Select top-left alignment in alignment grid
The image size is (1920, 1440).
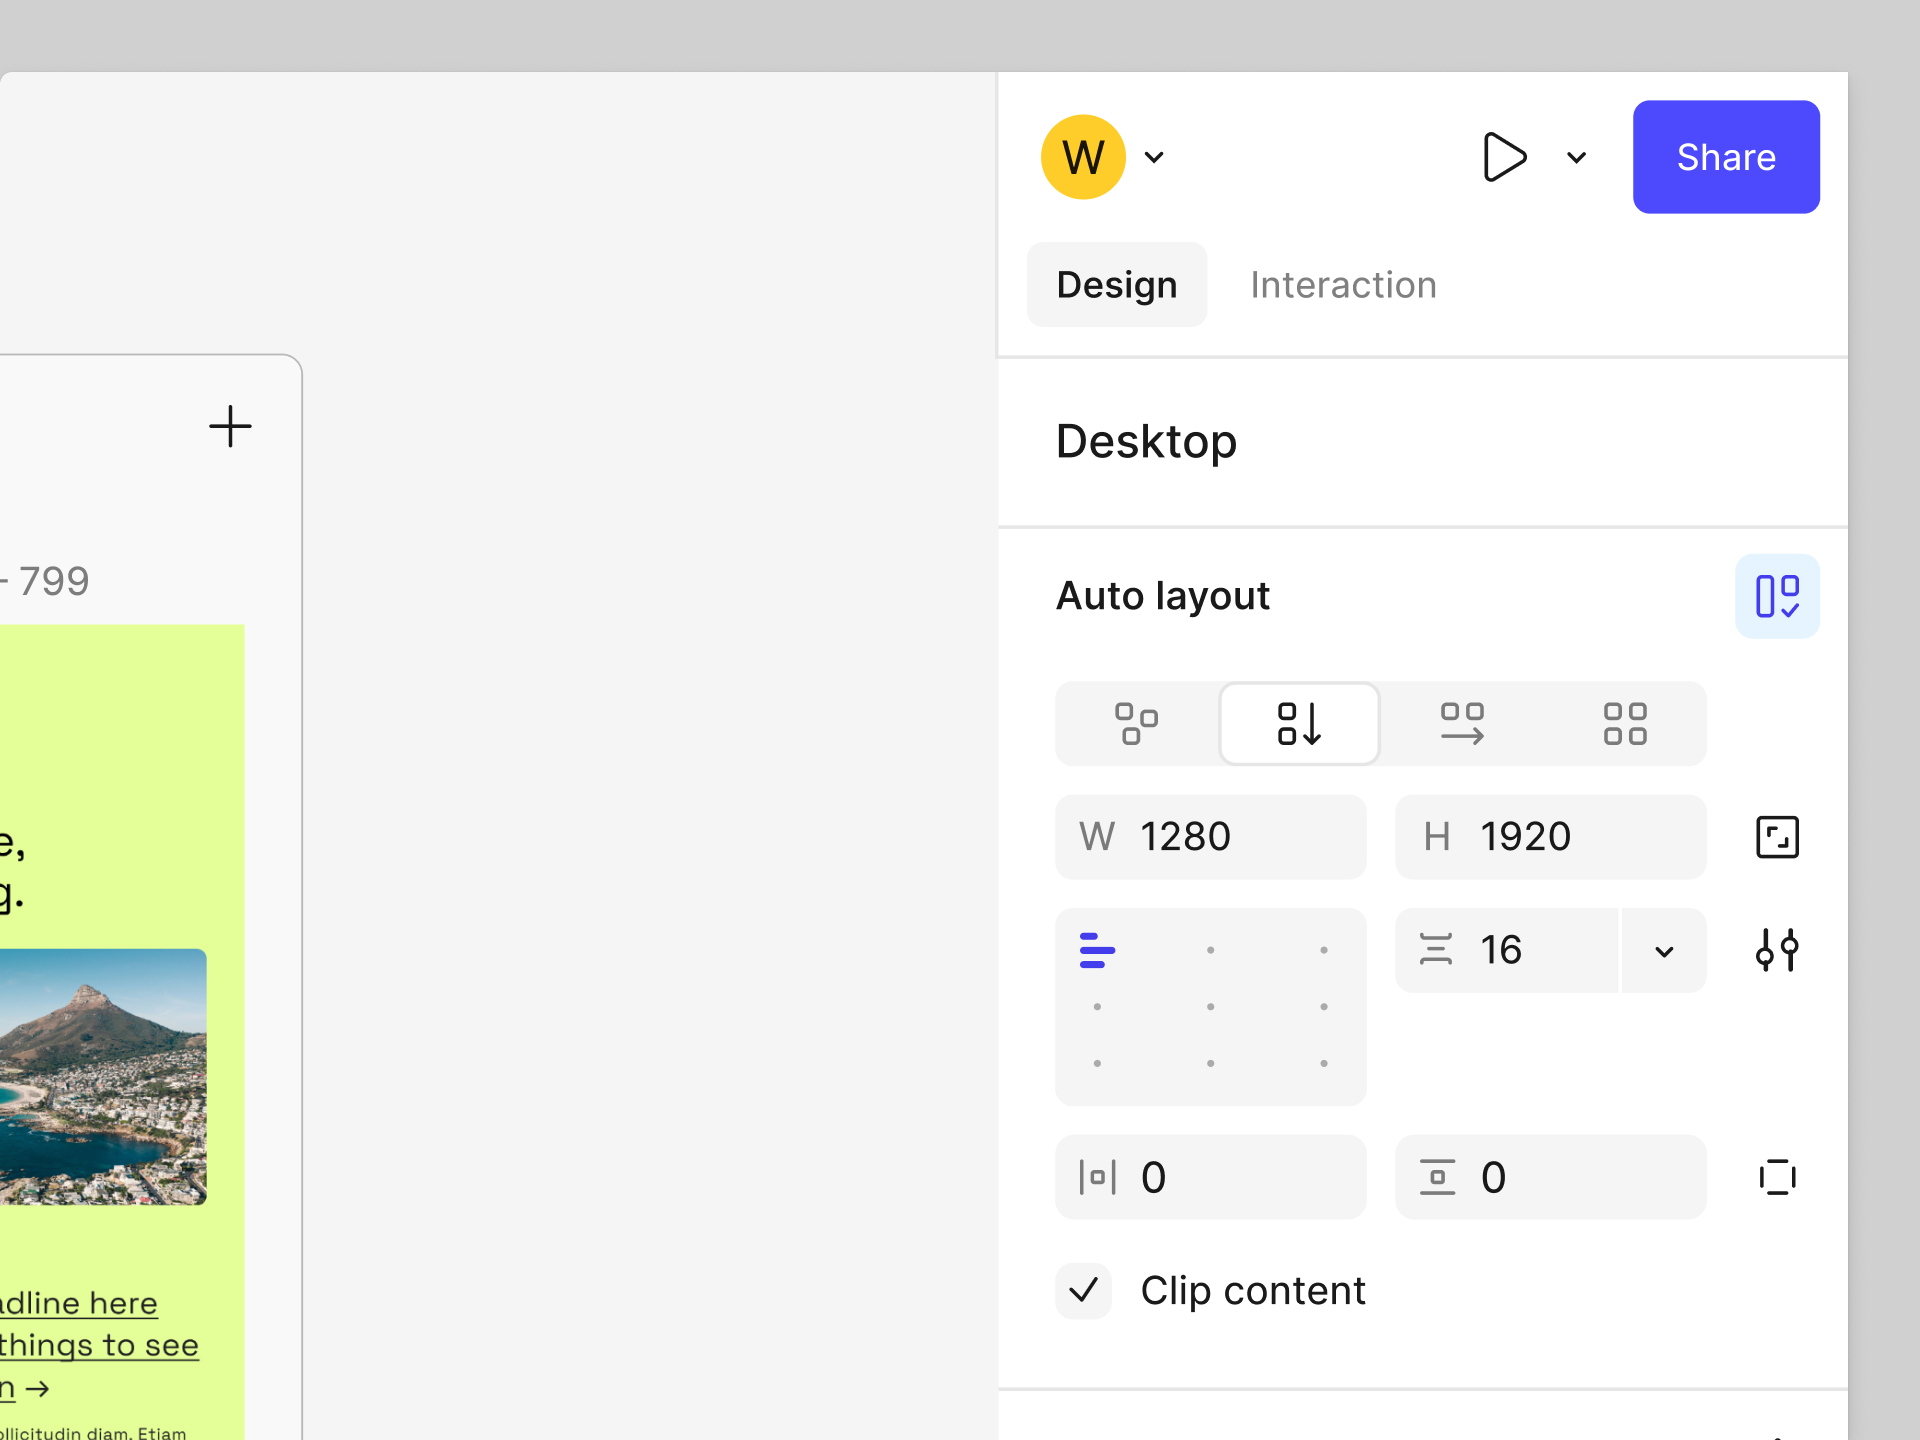[x=1097, y=950]
